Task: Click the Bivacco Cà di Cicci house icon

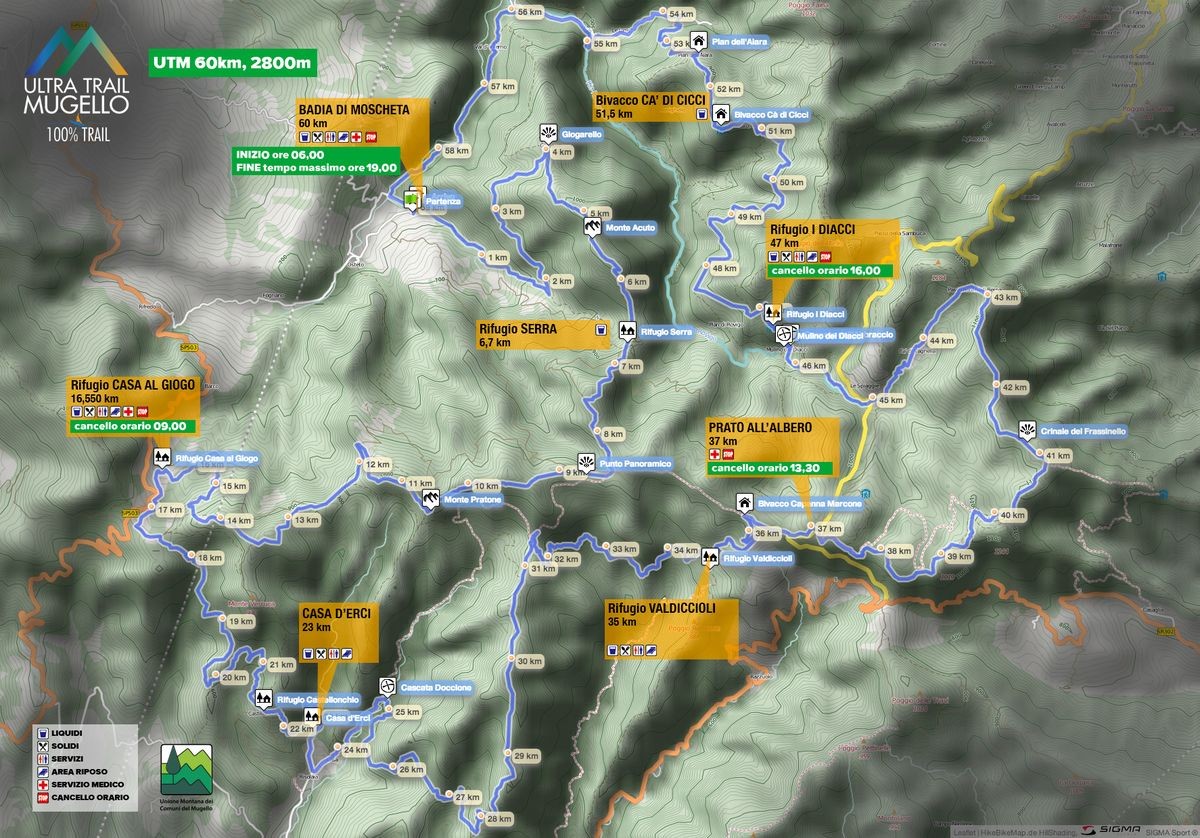Action: [x=721, y=115]
